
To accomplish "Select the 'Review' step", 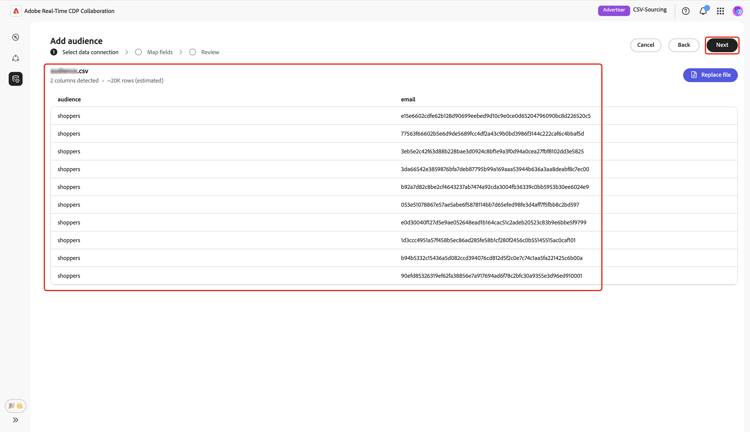I will [x=210, y=52].
